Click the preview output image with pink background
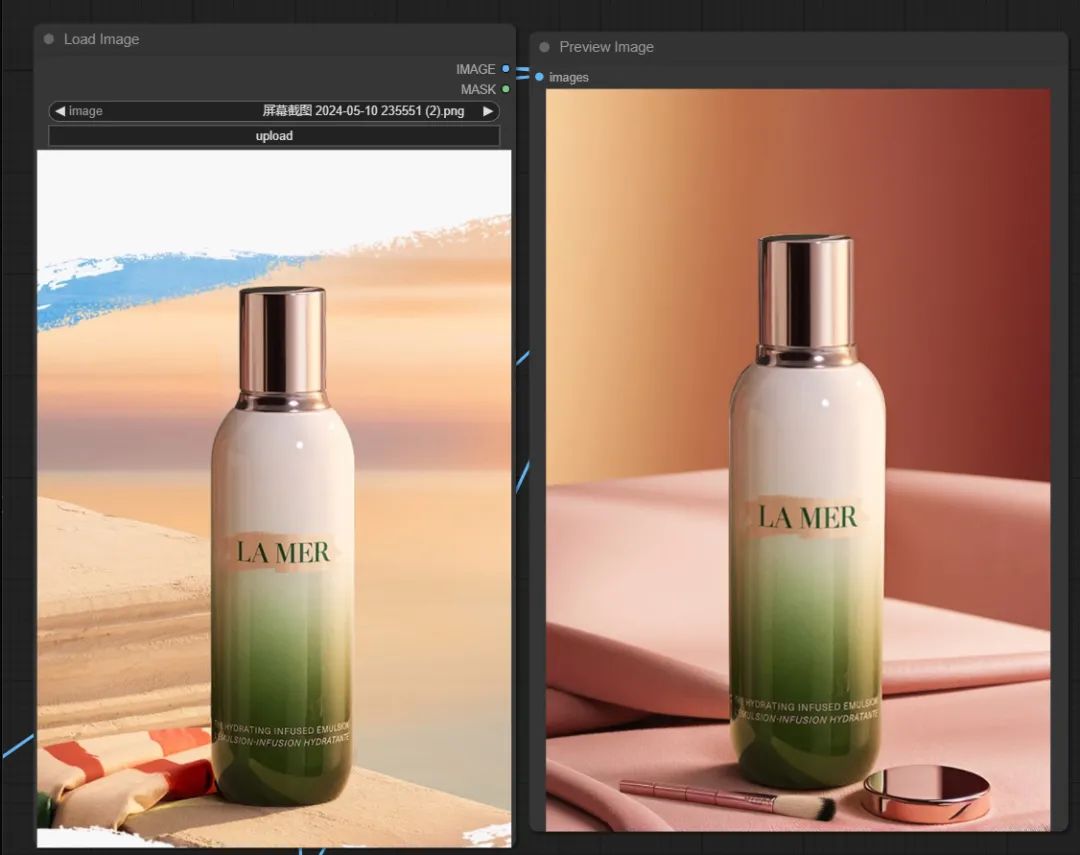The width and height of the screenshot is (1080, 855). (798, 460)
